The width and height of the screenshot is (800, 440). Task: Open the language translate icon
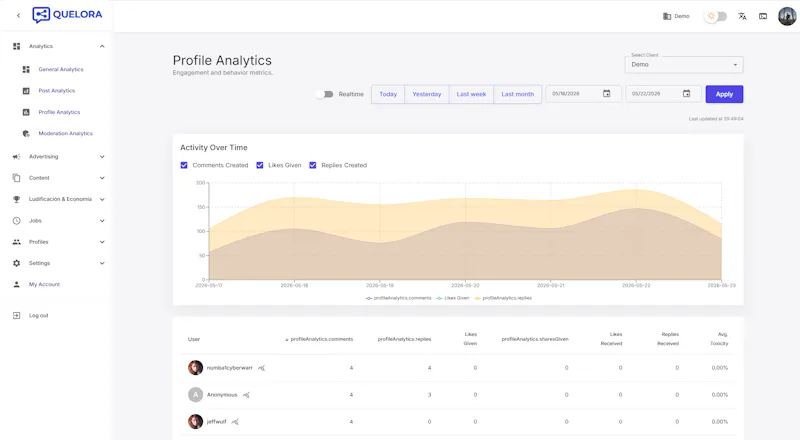(742, 16)
